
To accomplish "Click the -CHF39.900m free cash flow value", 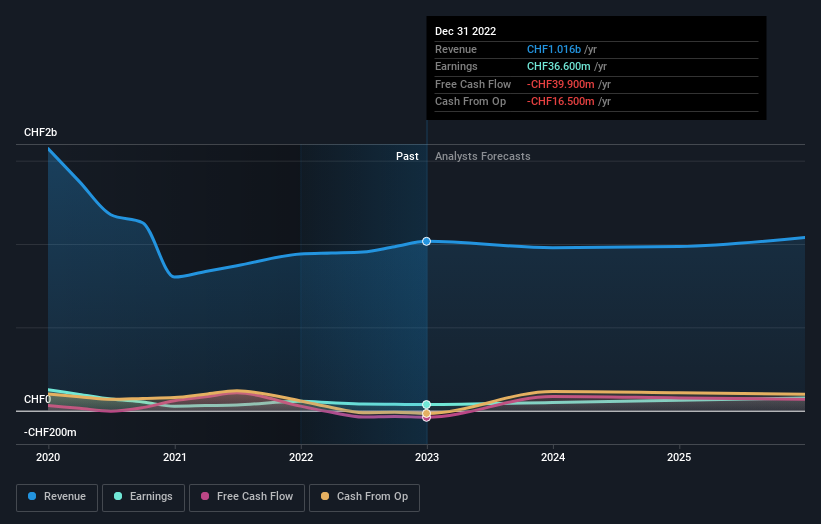I will point(561,84).
